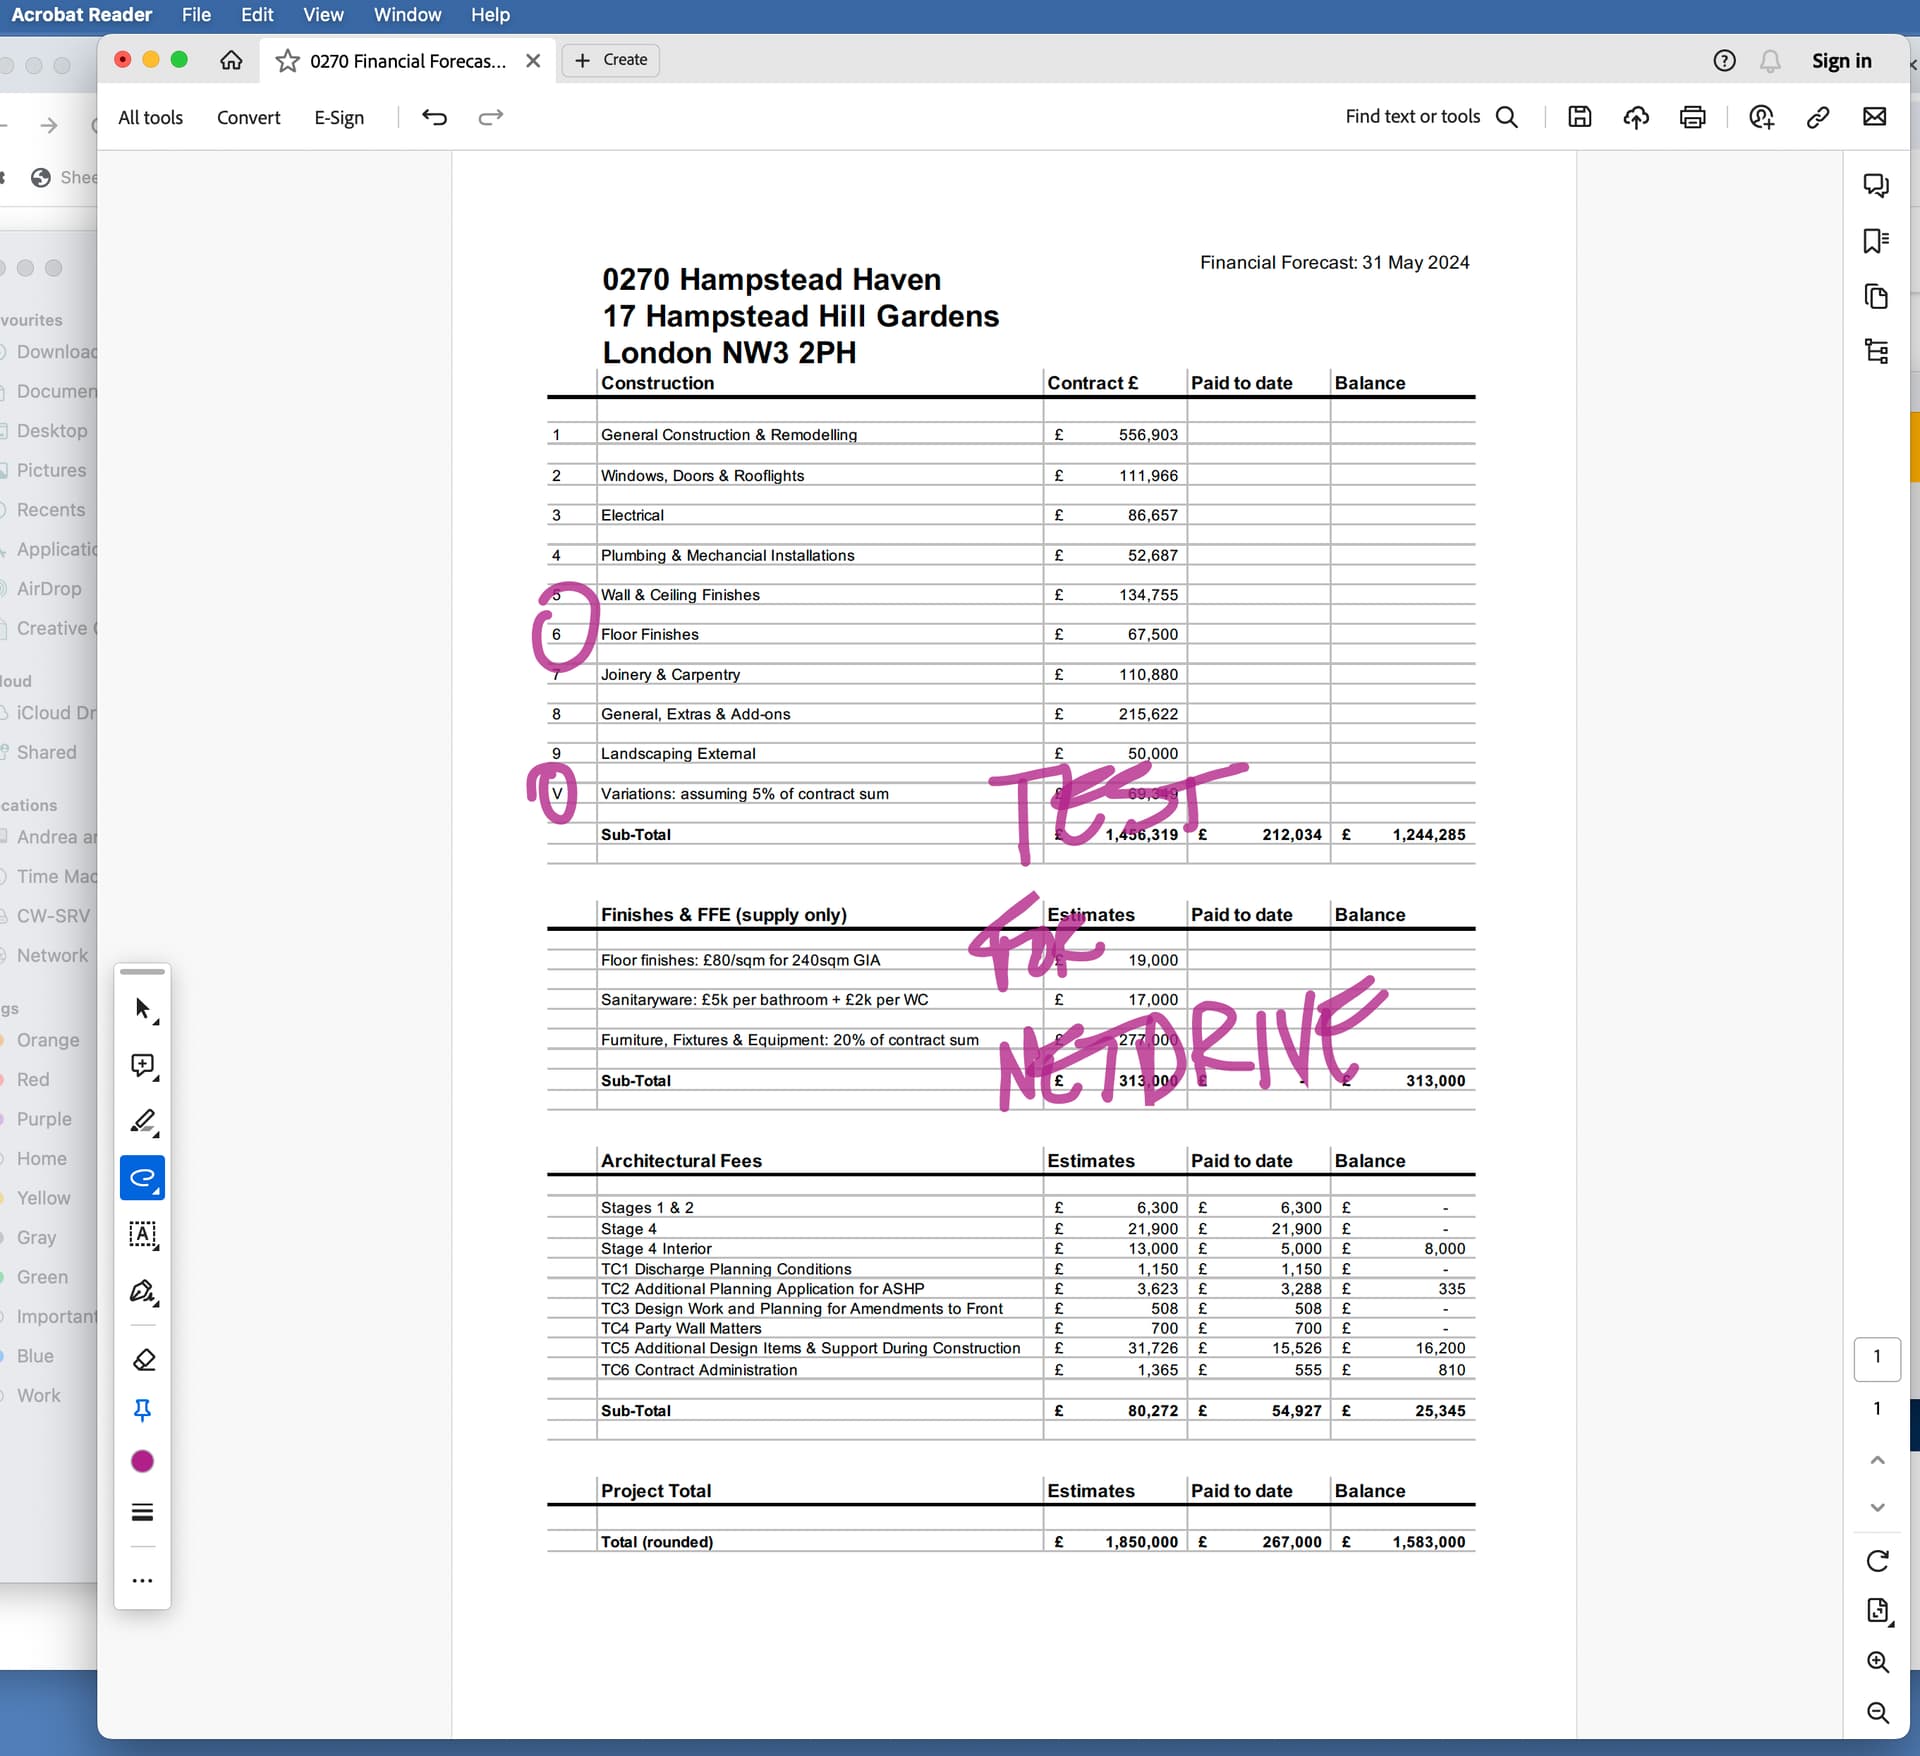Open the Convert tool

[x=248, y=117]
